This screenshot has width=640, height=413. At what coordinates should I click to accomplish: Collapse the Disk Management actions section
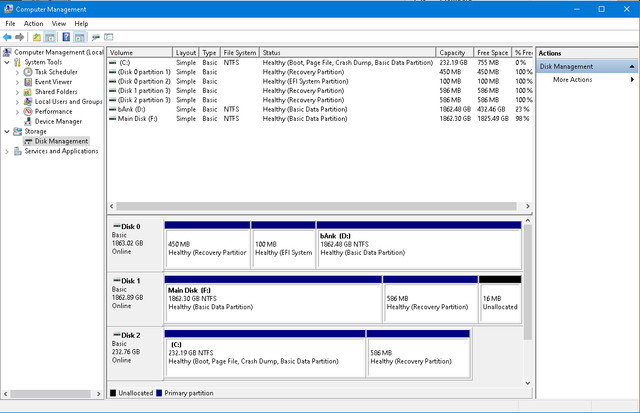(631, 67)
